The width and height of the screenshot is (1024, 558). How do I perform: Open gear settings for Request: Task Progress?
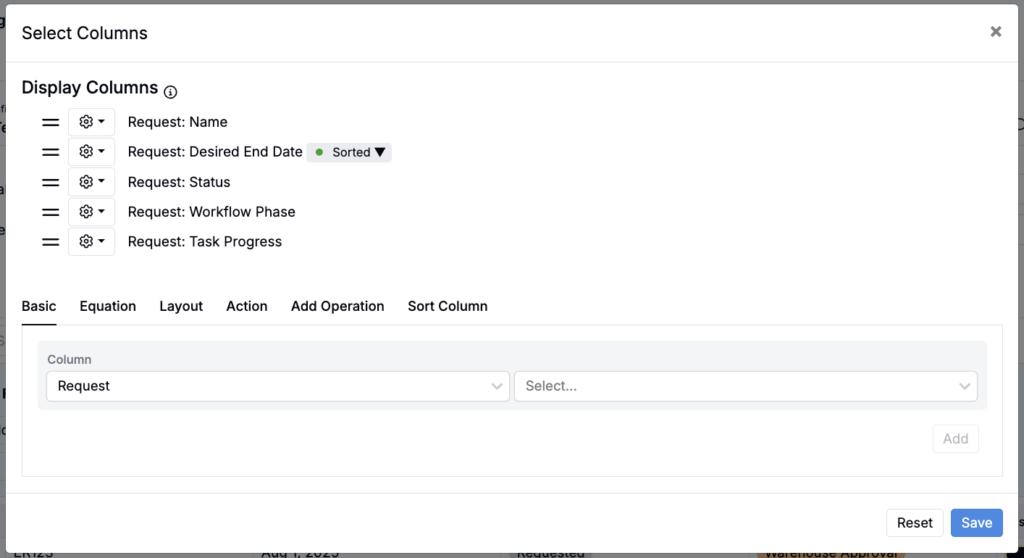[x=91, y=242]
